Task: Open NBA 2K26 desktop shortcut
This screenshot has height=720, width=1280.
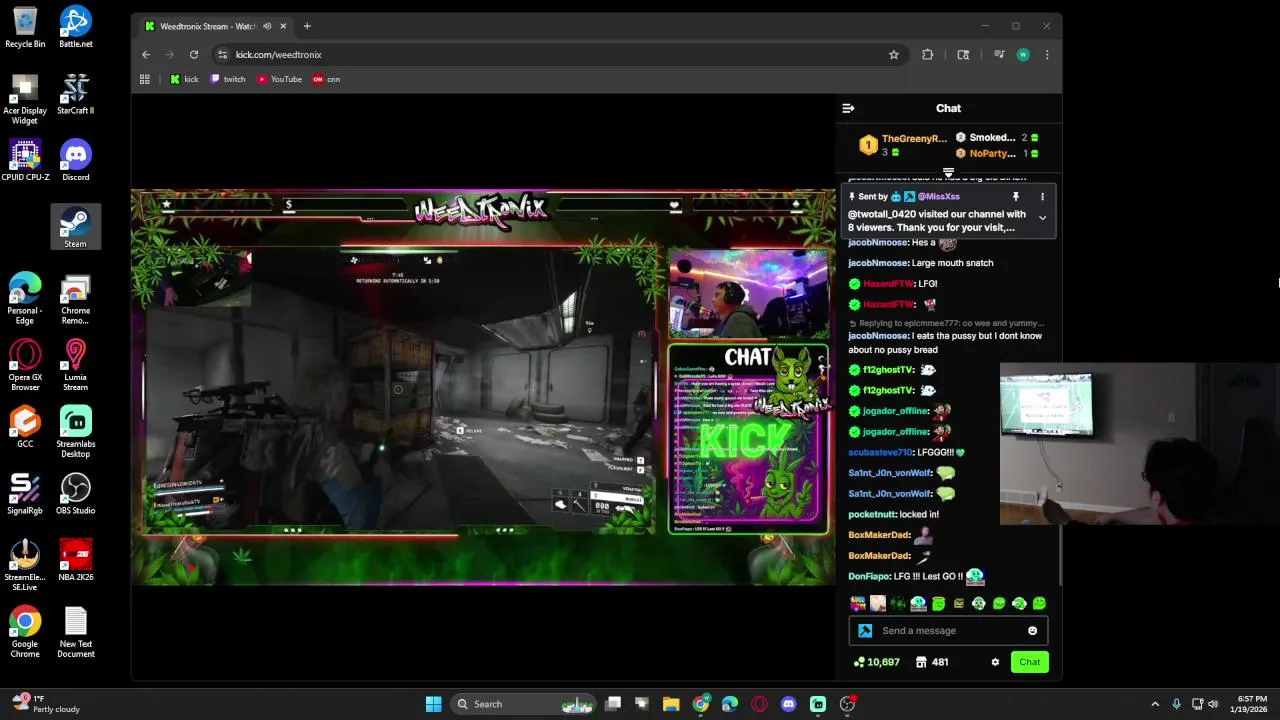Action: [x=76, y=560]
